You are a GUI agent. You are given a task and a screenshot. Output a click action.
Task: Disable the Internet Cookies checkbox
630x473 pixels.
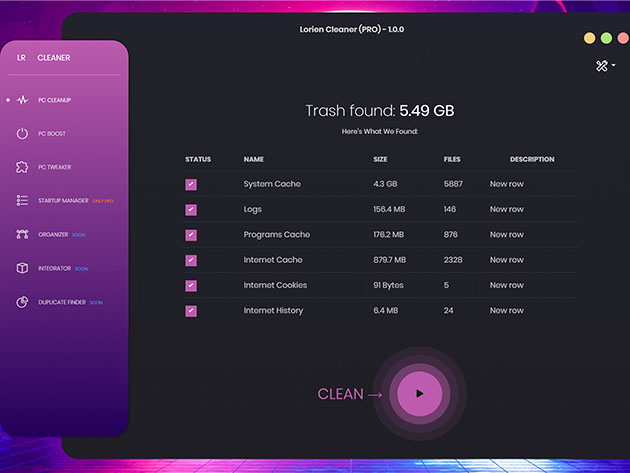point(191,286)
